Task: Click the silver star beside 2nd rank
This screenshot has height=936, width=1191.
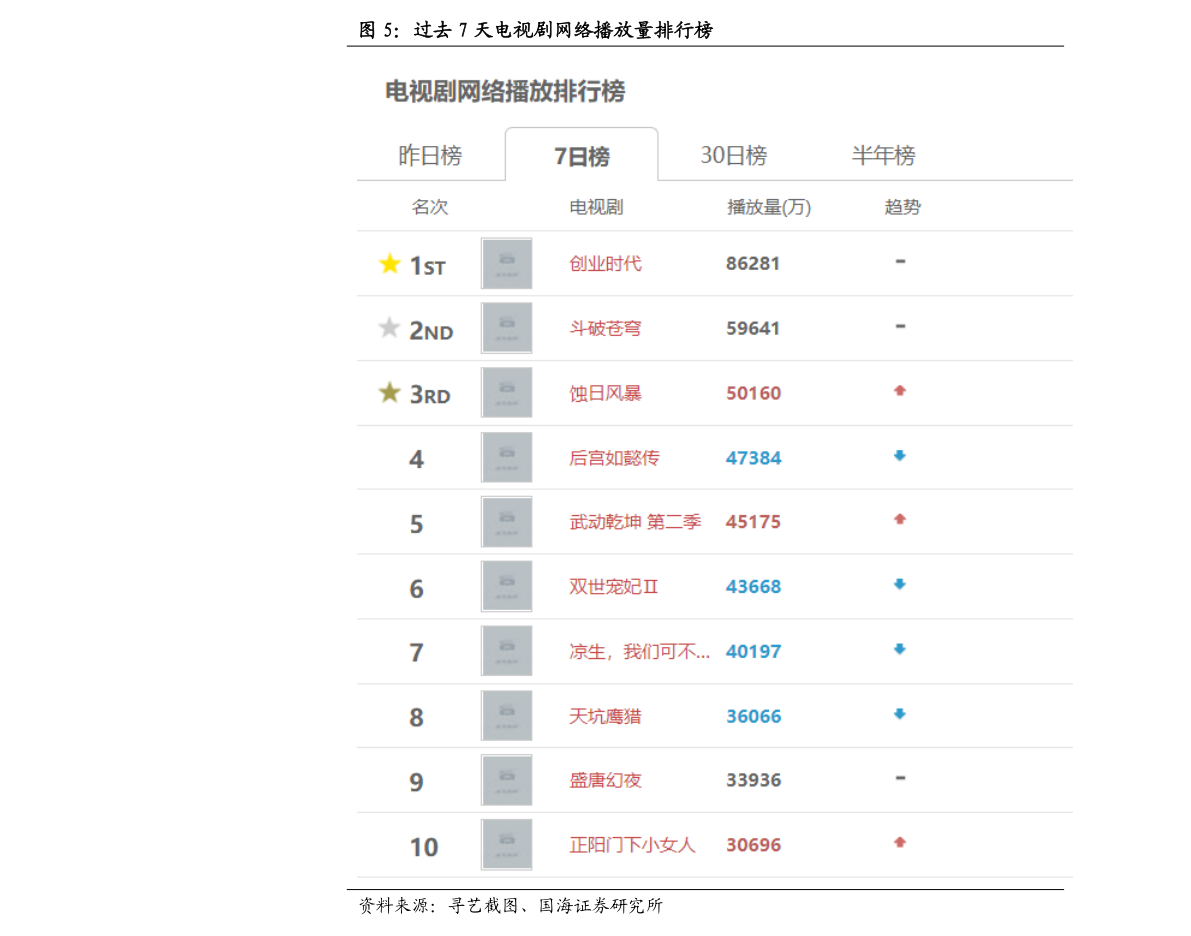Action: [x=390, y=328]
